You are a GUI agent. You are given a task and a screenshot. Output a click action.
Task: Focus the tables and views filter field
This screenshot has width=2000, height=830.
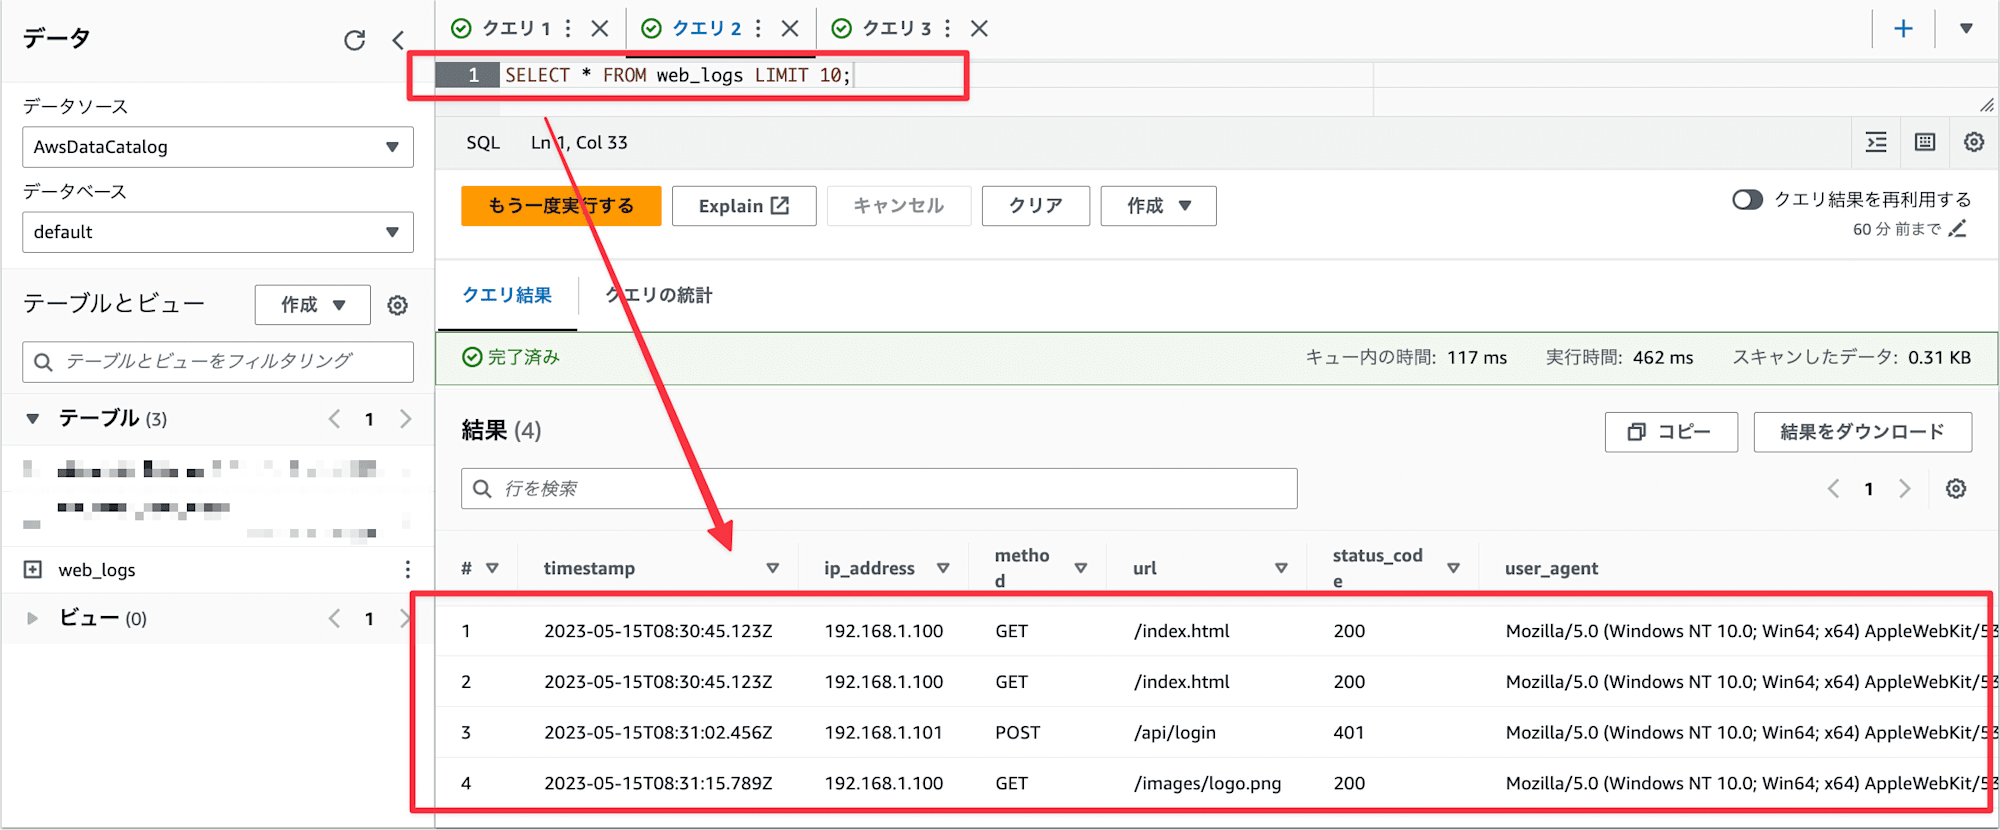tap(218, 361)
